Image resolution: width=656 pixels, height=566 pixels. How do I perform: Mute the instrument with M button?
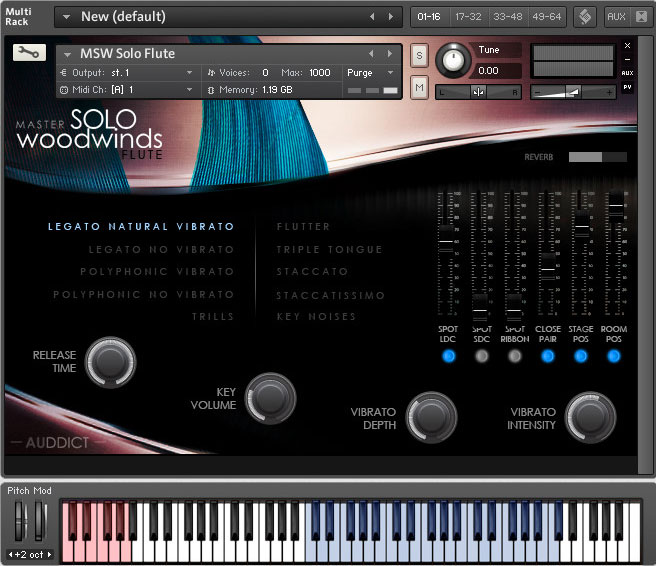[x=419, y=87]
